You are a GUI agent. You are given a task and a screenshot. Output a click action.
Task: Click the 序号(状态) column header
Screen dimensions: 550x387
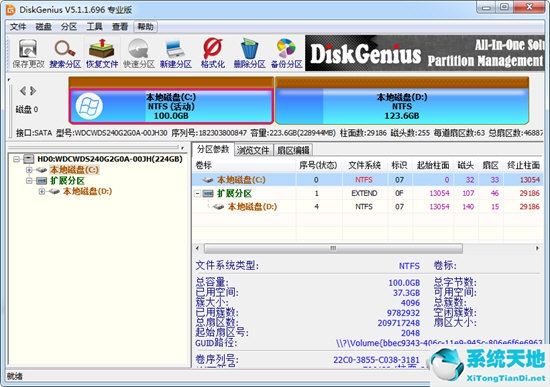click(318, 165)
